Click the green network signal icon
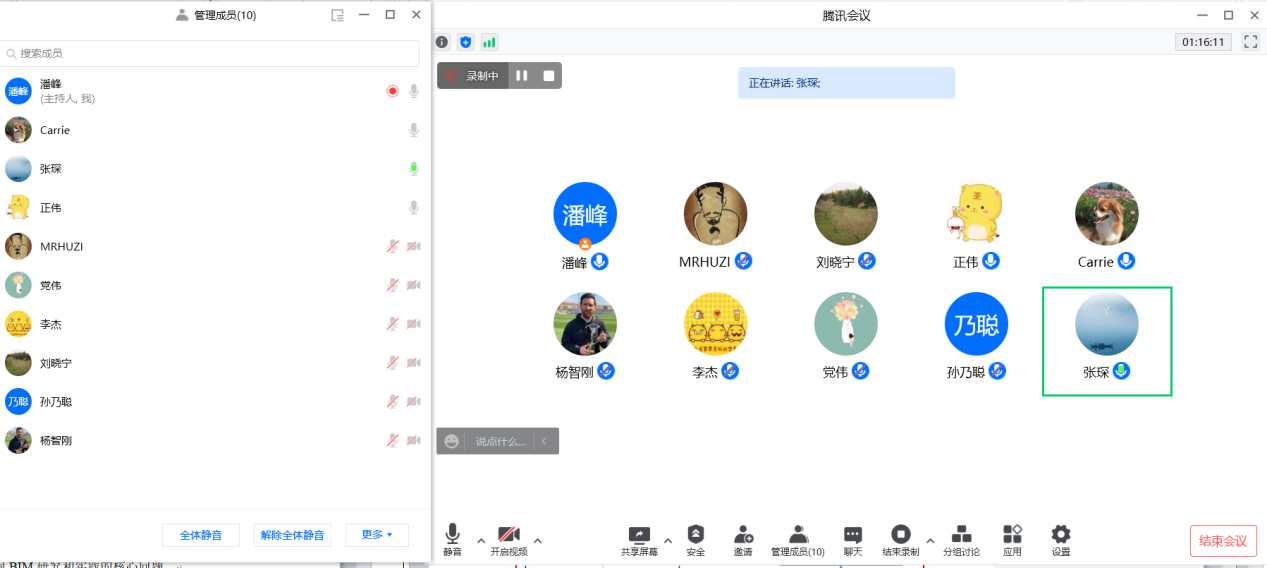This screenshot has height=568, width=1267. (x=489, y=42)
